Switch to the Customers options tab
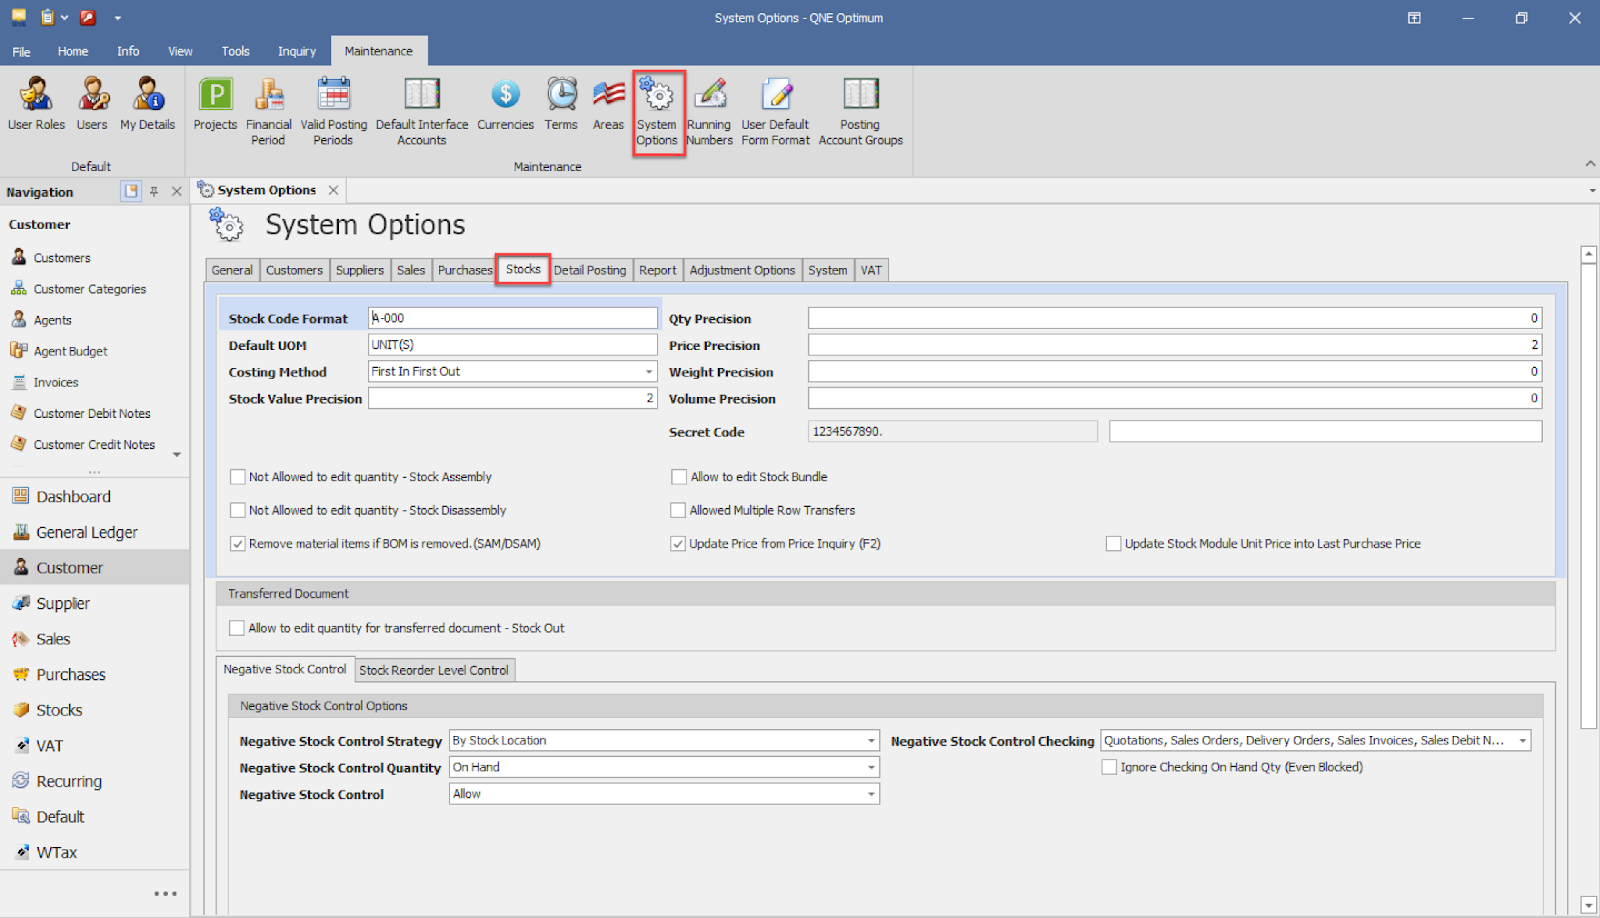1600x918 pixels. click(x=294, y=270)
